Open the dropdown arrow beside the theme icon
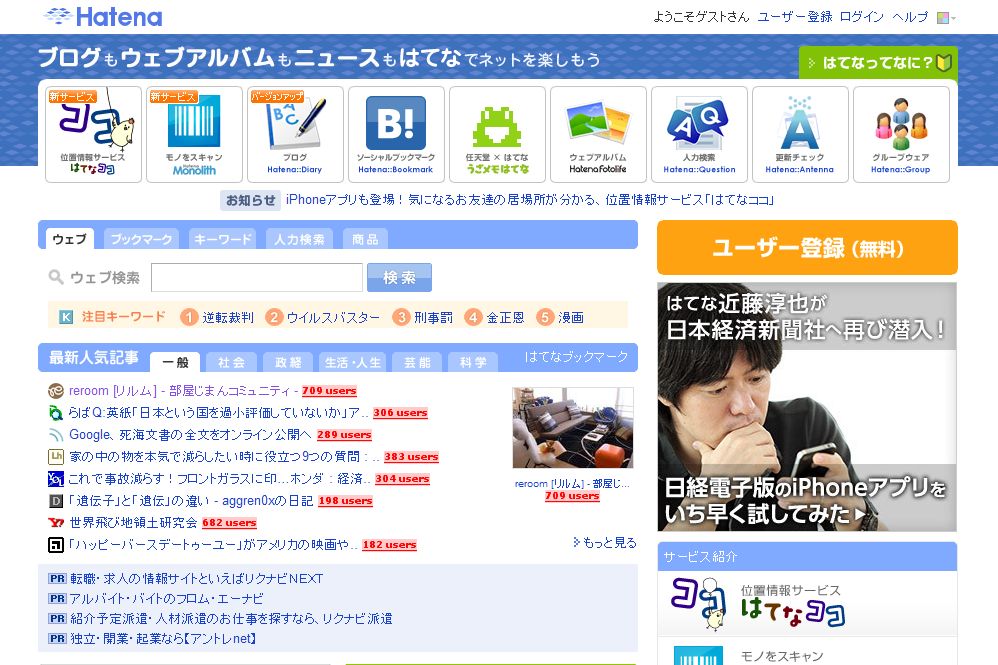 [x=953, y=18]
